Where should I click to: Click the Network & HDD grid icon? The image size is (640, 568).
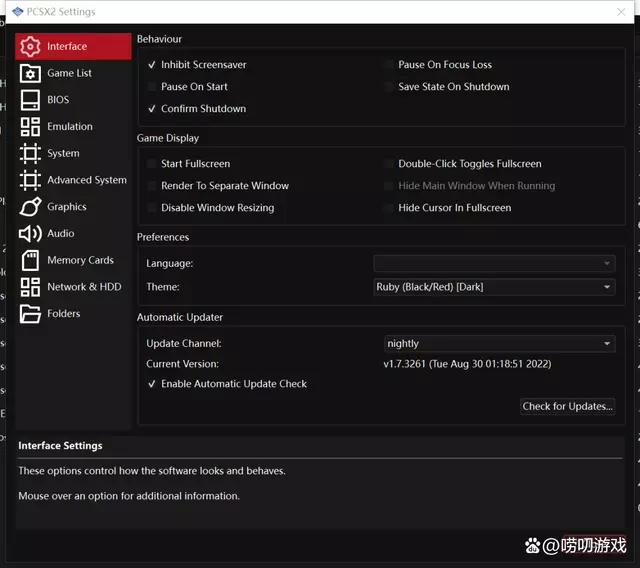[30, 287]
